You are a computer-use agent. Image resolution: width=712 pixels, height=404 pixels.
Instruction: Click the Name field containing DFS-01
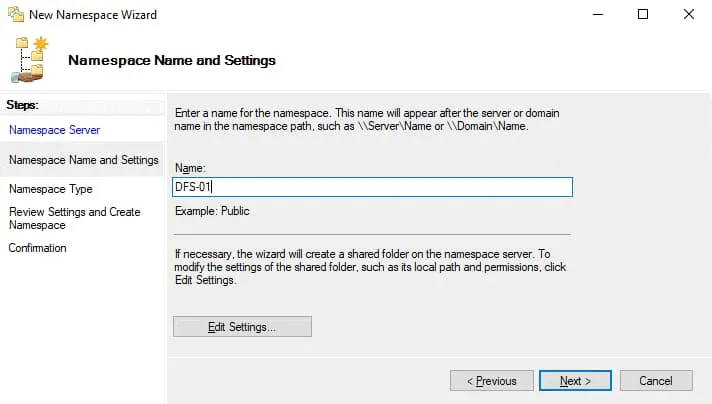[x=372, y=187]
